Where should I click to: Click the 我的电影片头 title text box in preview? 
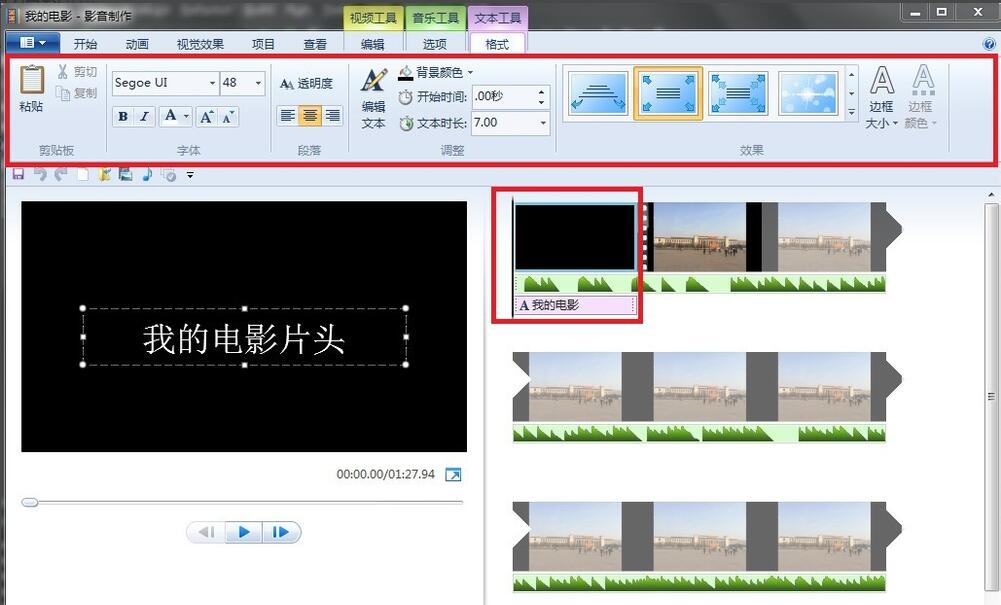[244, 337]
